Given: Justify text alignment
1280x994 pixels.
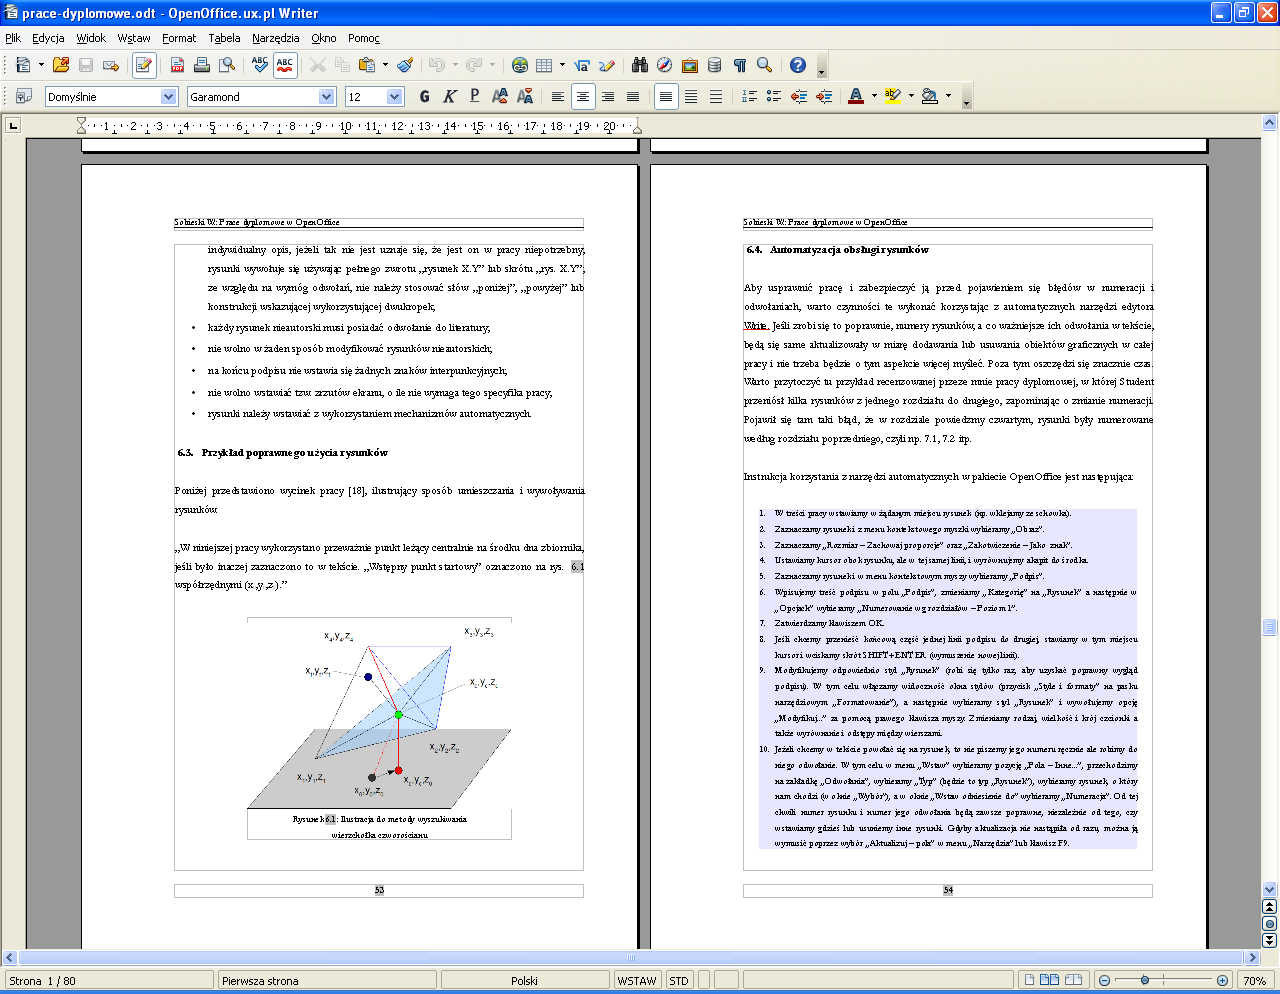Looking at the screenshot, I should point(633,96).
